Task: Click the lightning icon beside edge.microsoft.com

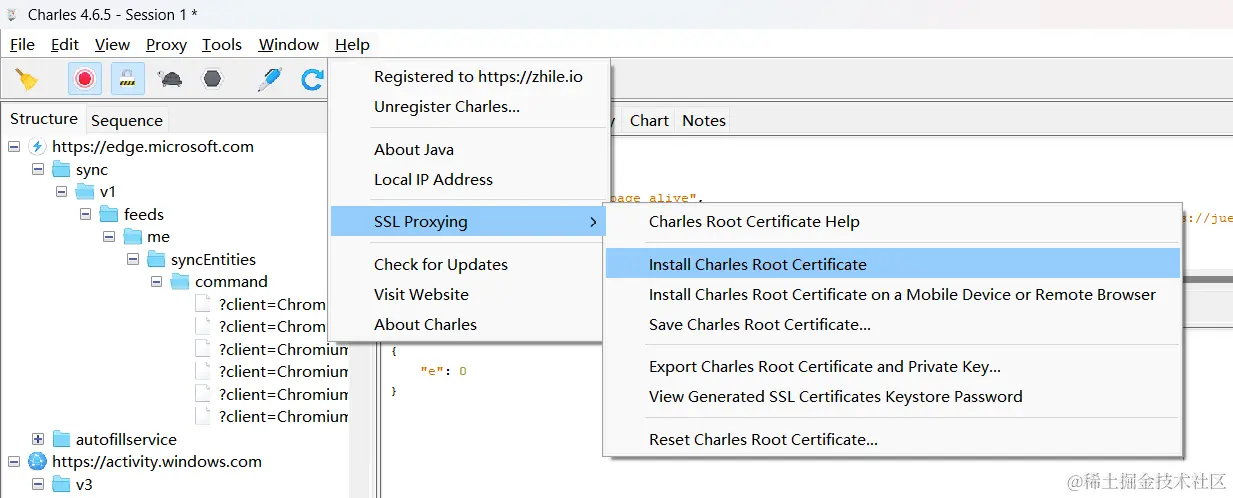Action: (37, 147)
